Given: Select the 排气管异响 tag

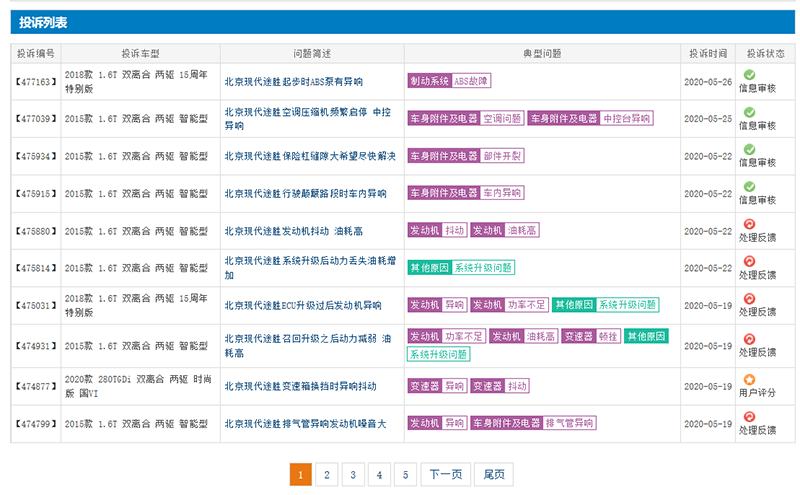Looking at the screenshot, I should click(x=570, y=423).
